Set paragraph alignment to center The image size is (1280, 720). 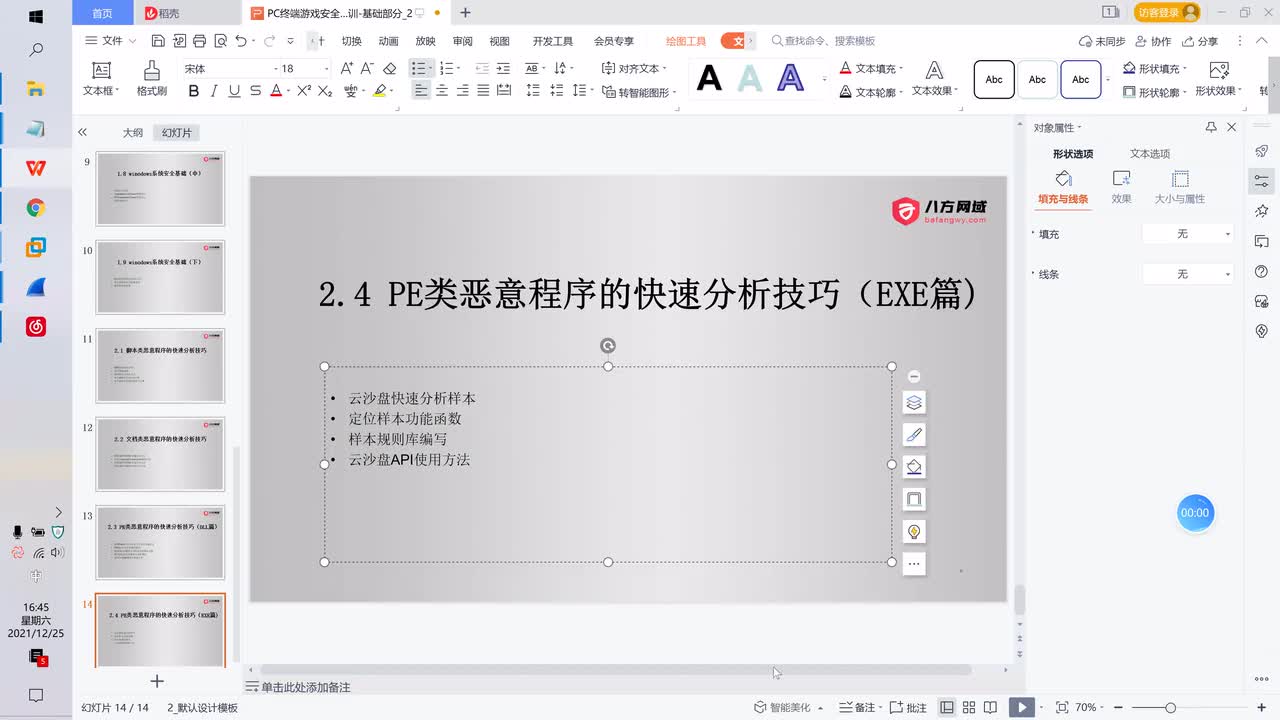(442, 90)
